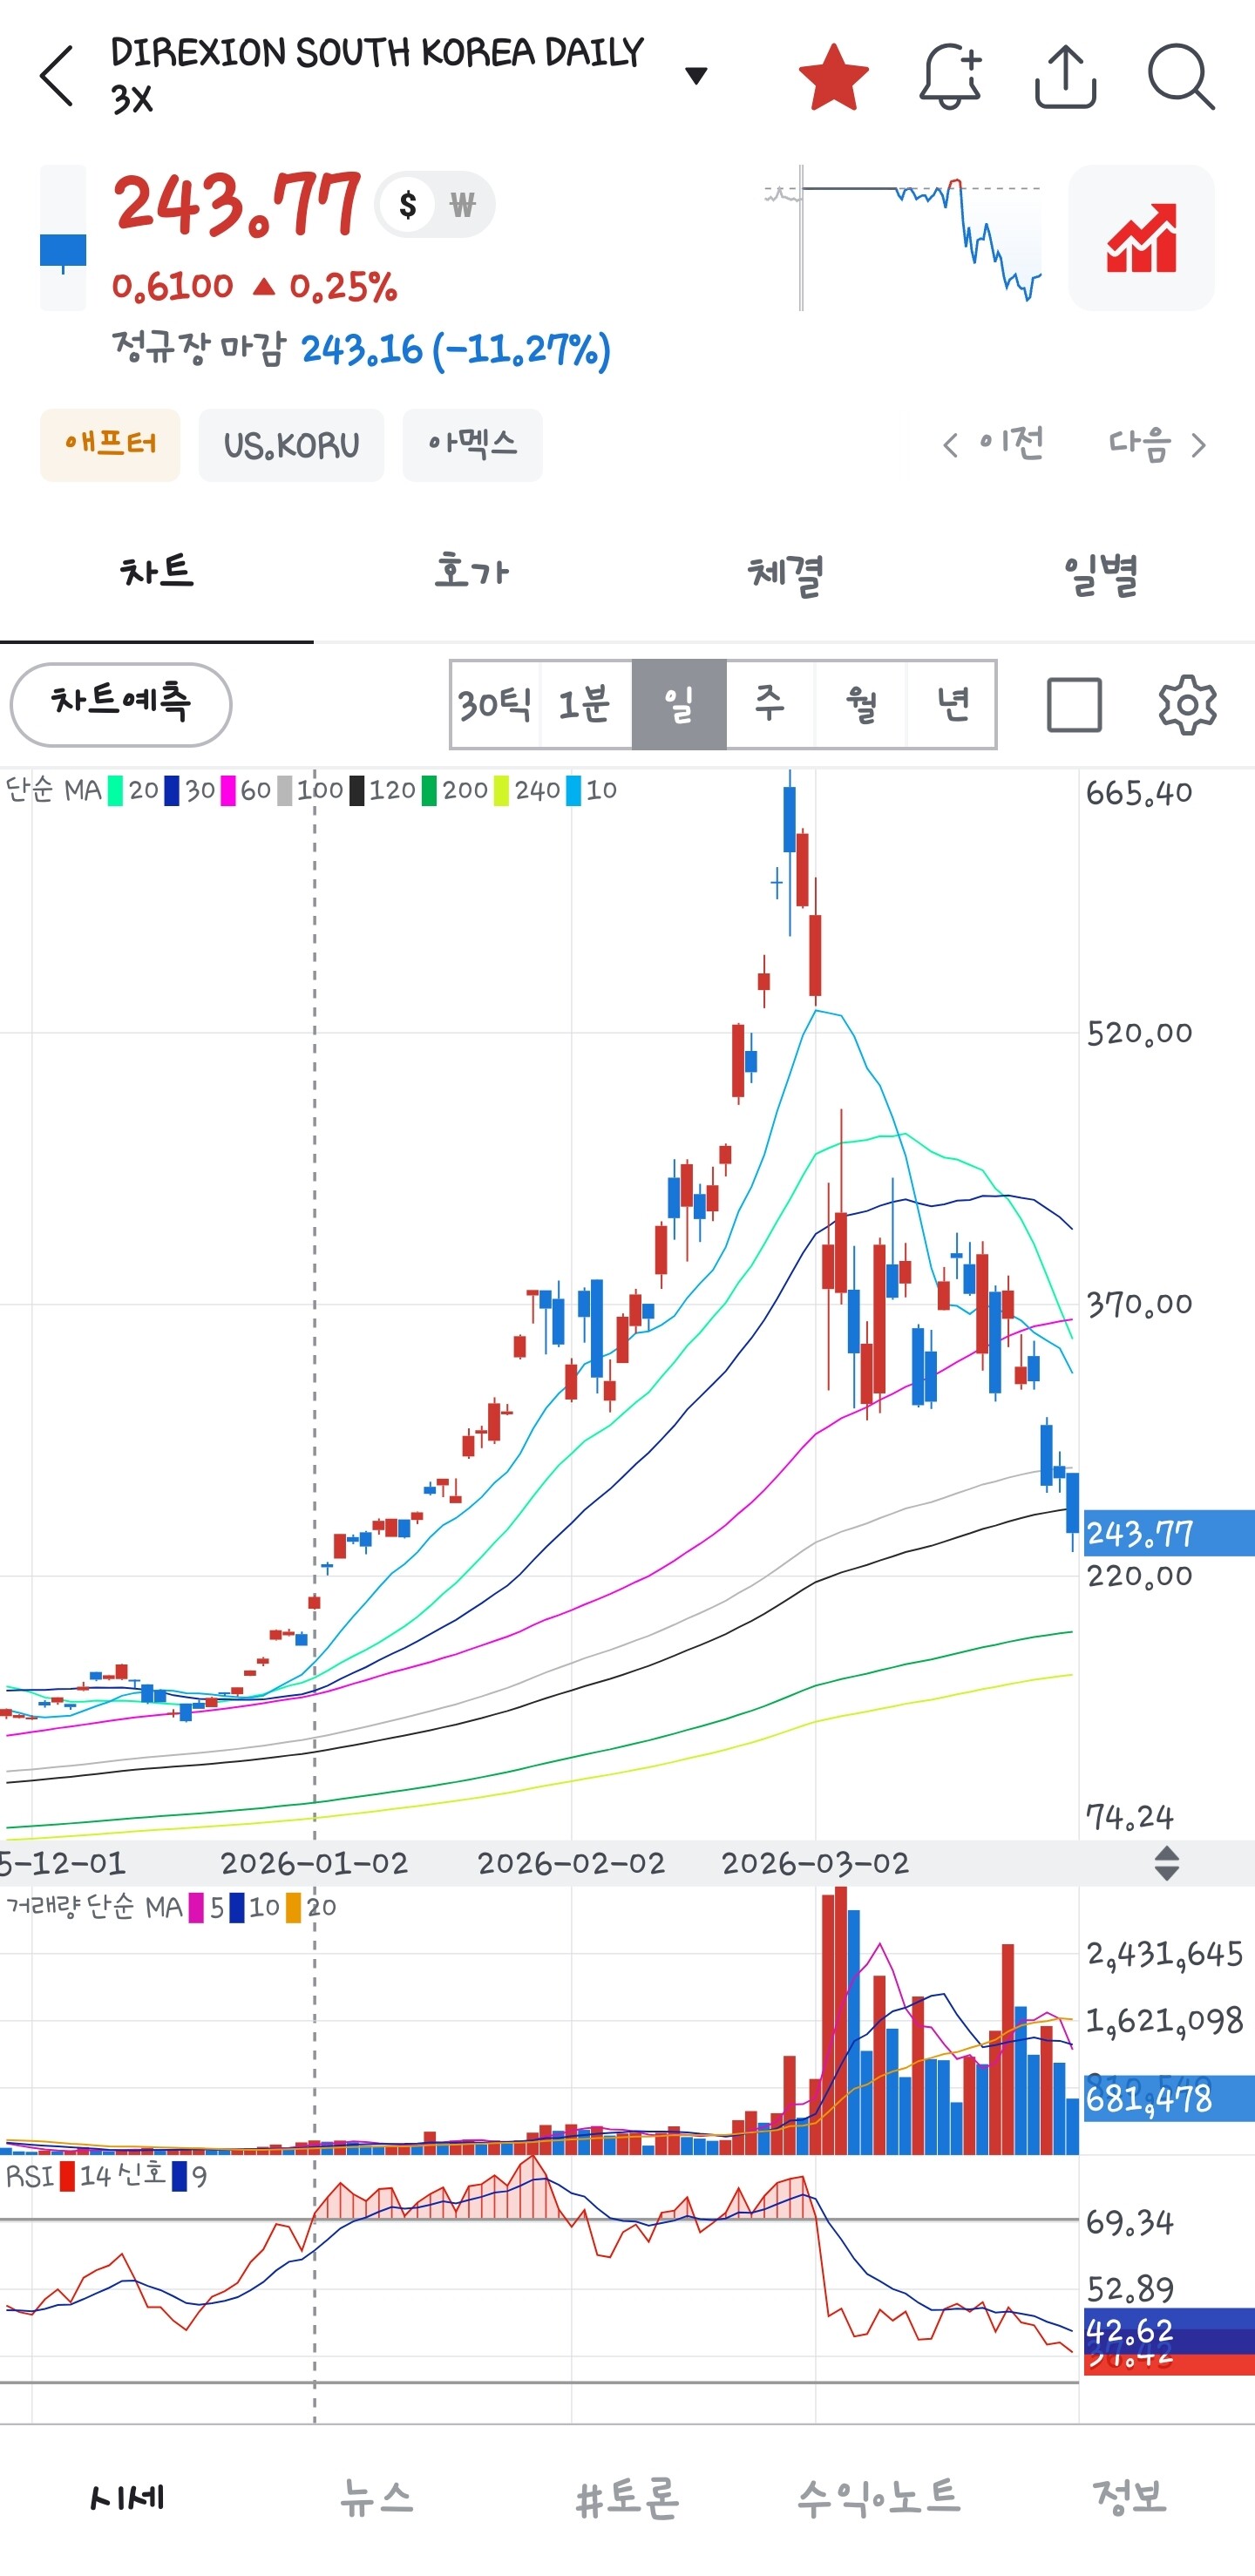Screen dimensions: 1255x2576
Task: Tap the red rising chart icon
Action: click(x=1141, y=238)
